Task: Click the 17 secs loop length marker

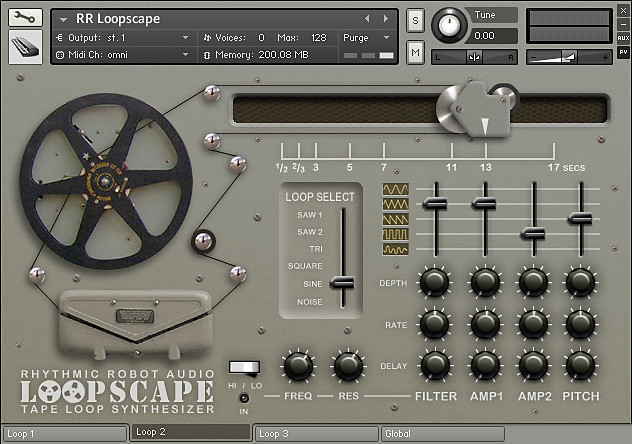Action: [x=566, y=168]
